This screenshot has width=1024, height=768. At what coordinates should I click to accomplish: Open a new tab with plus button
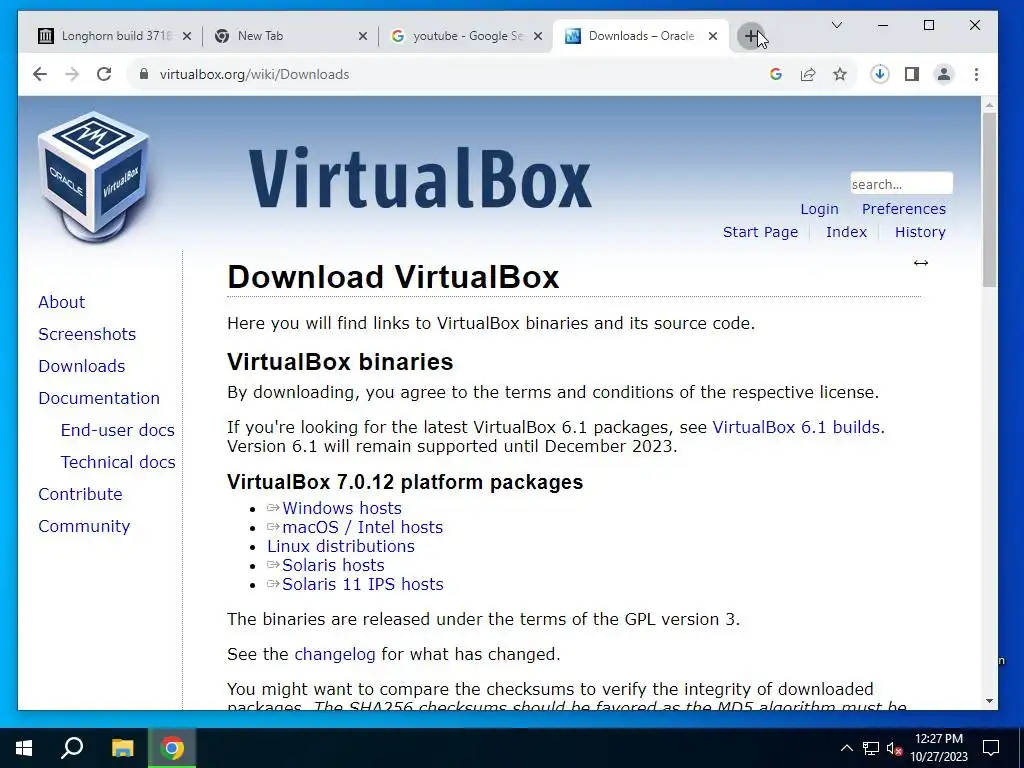click(751, 36)
